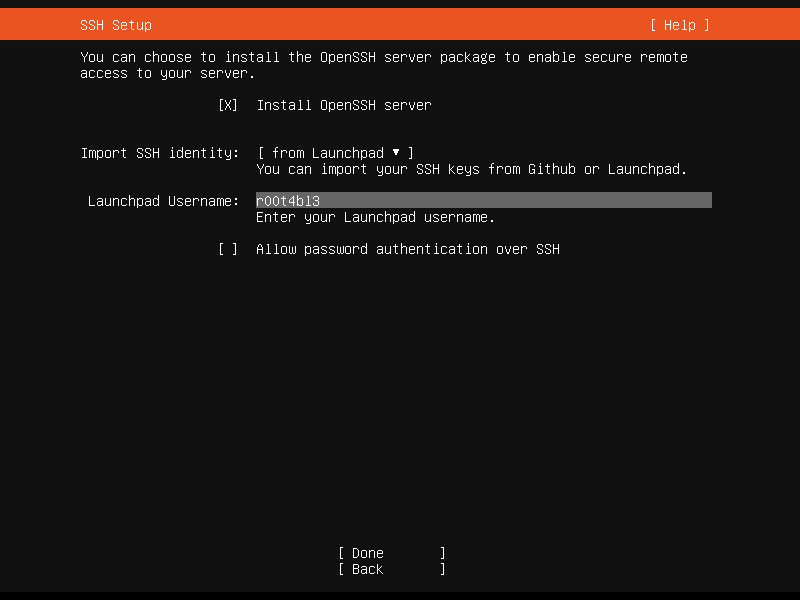Click the Install OpenSSH server label
This screenshot has height=600, width=800.
pyautogui.click(x=344, y=105)
